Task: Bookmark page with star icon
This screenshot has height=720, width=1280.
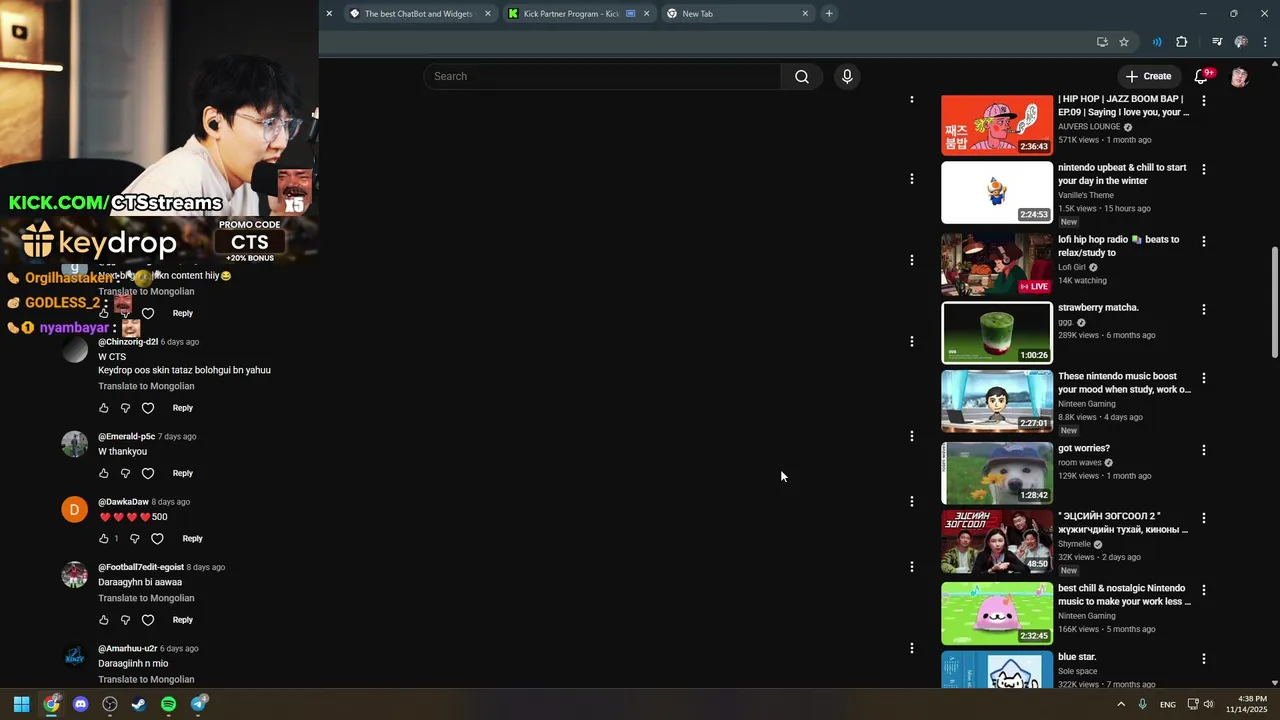Action: (1124, 42)
